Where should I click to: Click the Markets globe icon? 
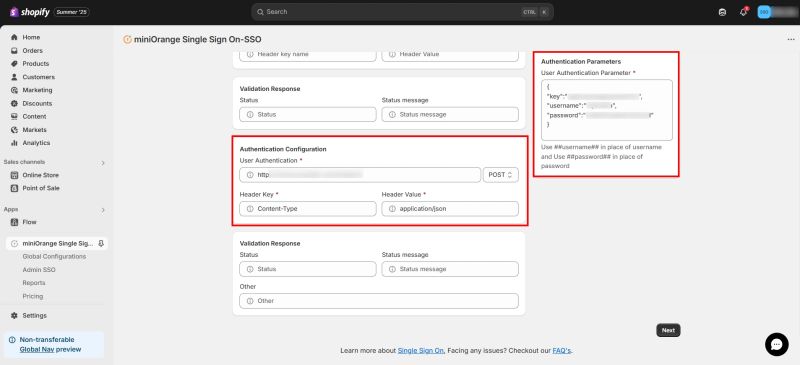point(14,130)
